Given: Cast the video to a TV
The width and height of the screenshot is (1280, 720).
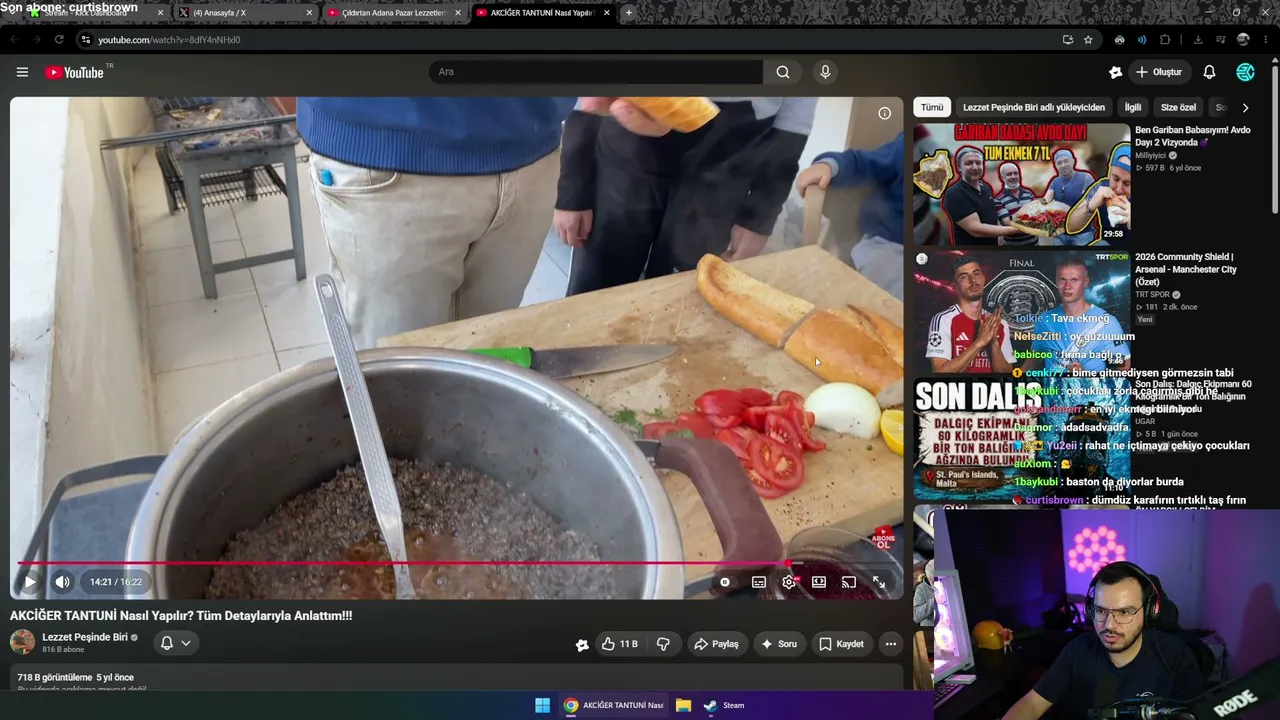Looking at the screenshot, I should point(849,582).
